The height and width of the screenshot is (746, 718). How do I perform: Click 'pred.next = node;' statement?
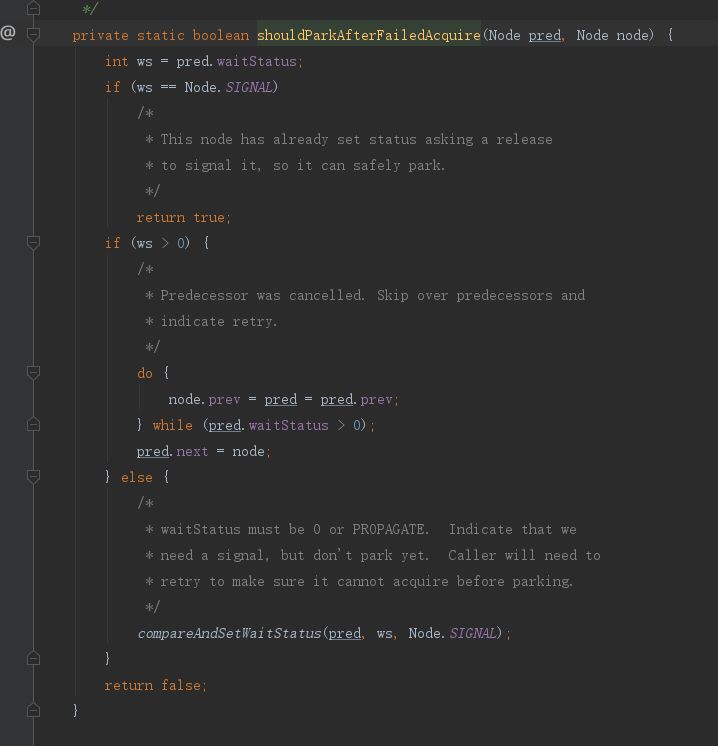tap(204, 451)
